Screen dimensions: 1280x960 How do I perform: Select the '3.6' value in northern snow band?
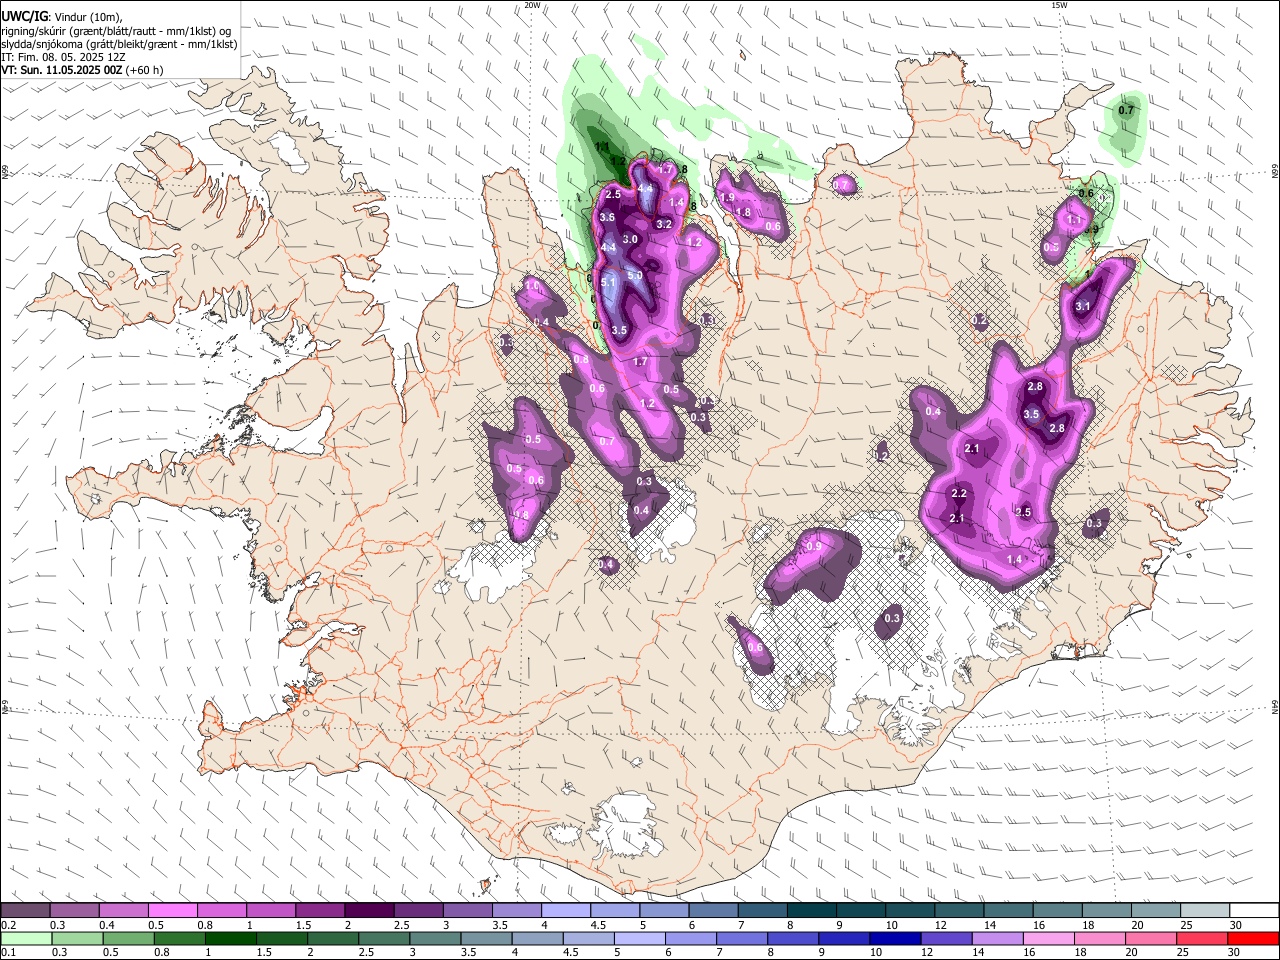pos(606,217)
